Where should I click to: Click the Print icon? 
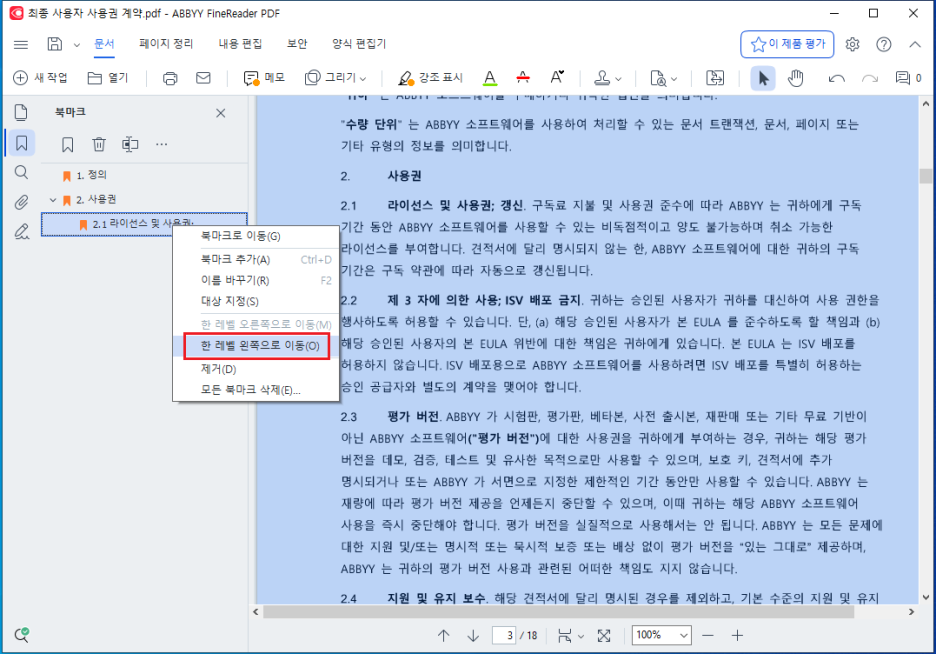click(170, 78)
